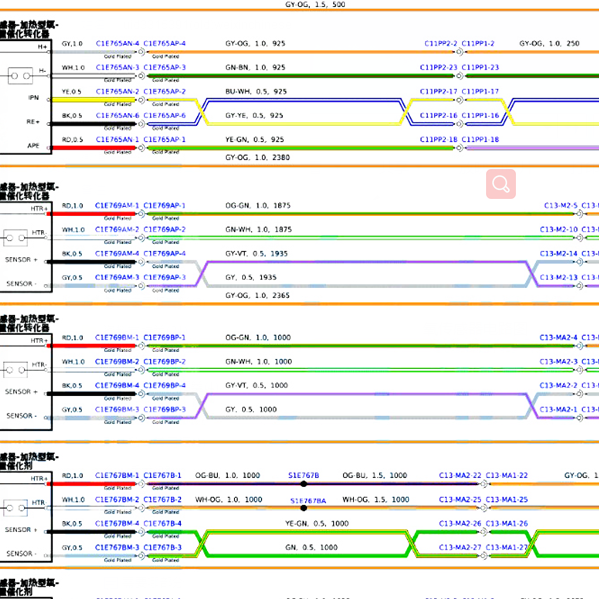The image size is (599, 599).
Task: Select connector pin C13-M2-14
Action: tap(559, 254)
